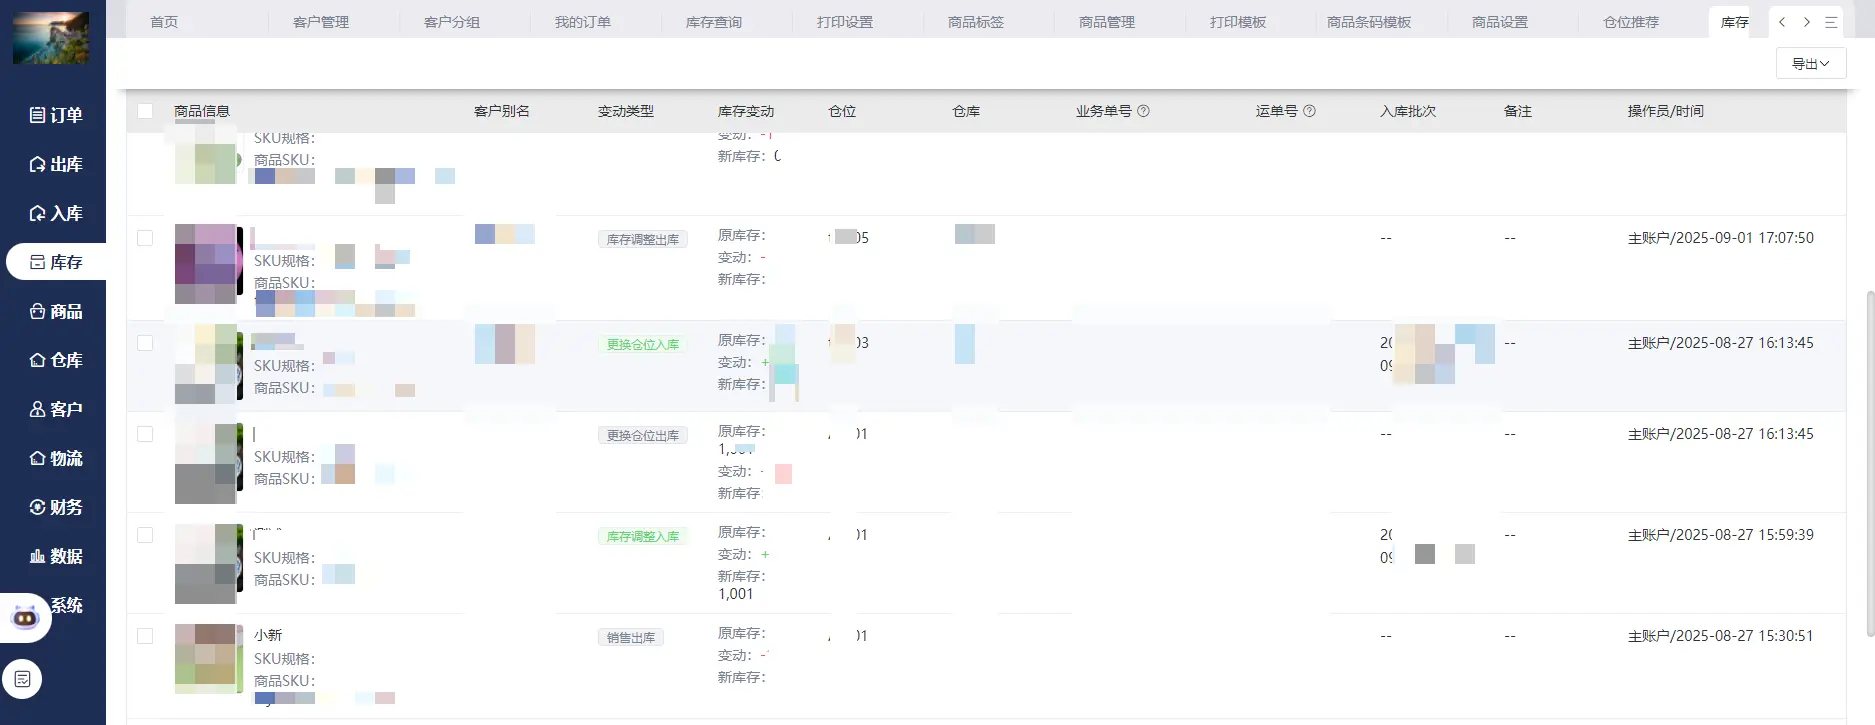The width and height of the screenshot is (1875, 725).
Task: Click the 入库批次 column header
Action: tap(1408, 111)
